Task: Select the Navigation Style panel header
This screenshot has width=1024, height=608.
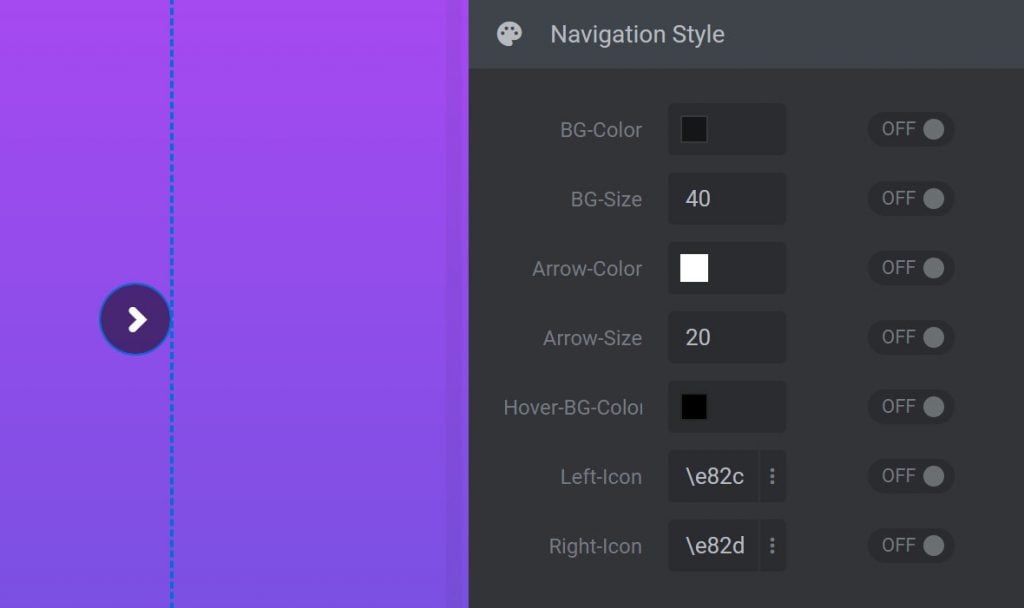Action: [x=637, y=34]
